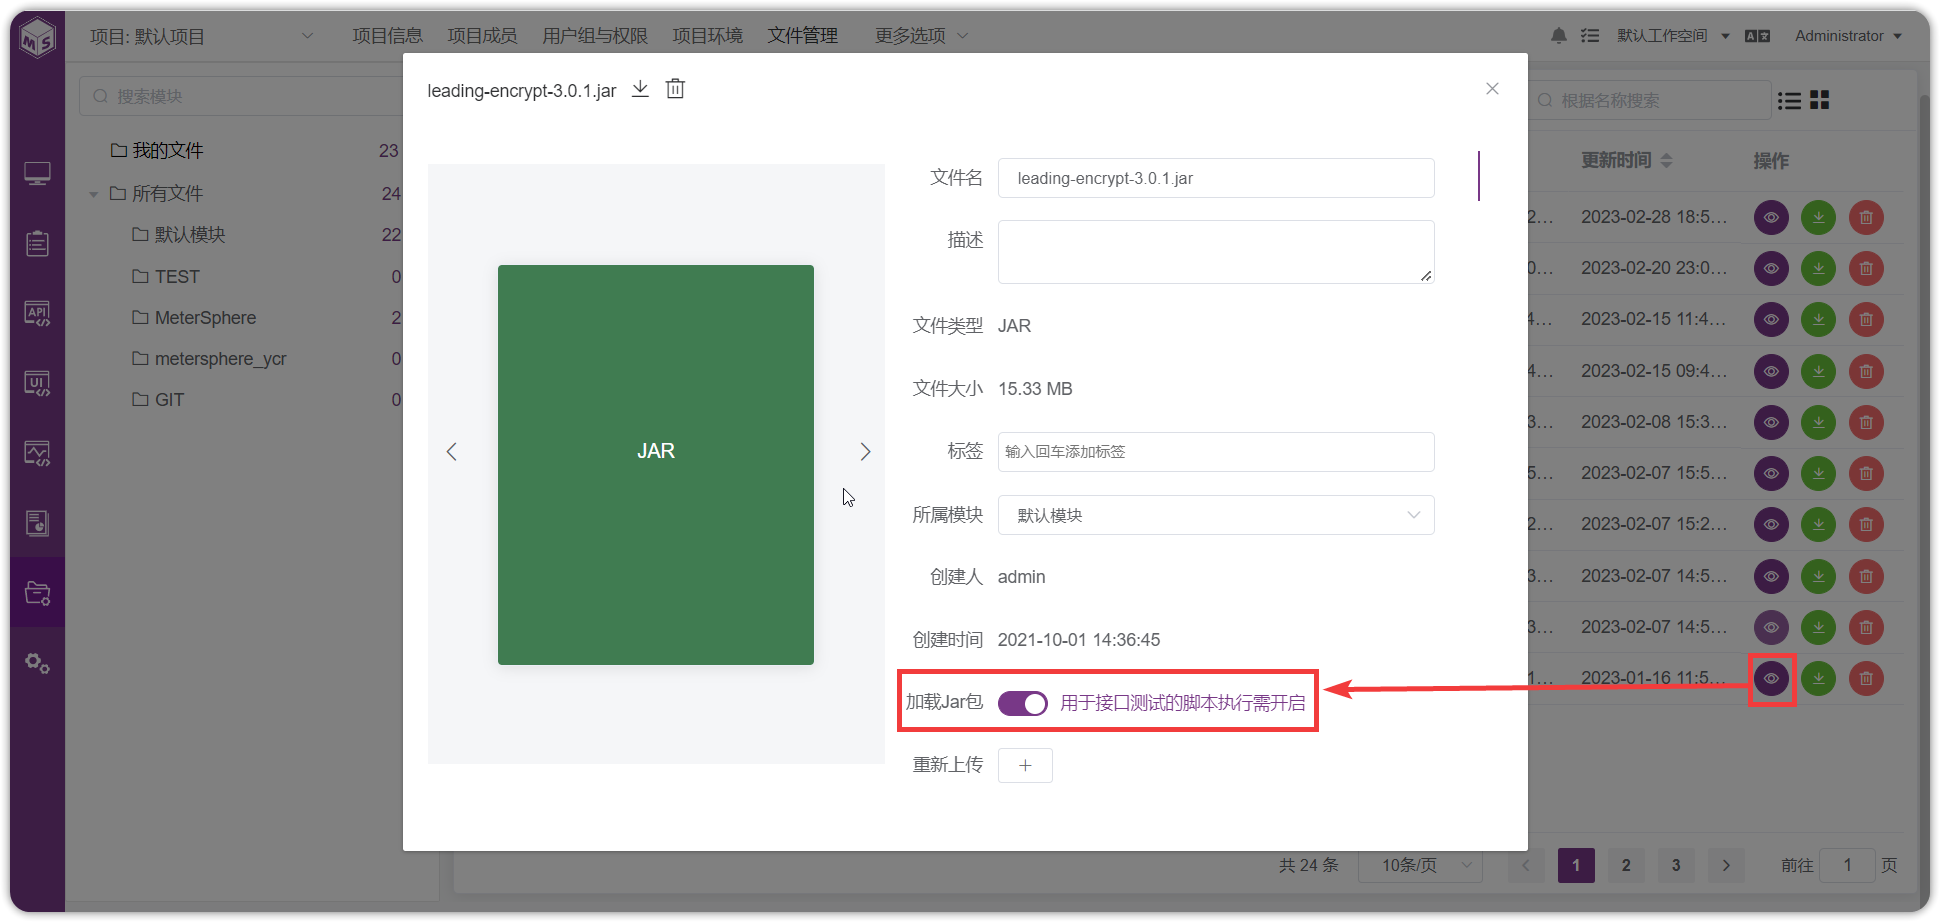The width and height of the screenshot is (1940, 922).
Task: Open API testing module in sidebar
Action: pos(37,314)
